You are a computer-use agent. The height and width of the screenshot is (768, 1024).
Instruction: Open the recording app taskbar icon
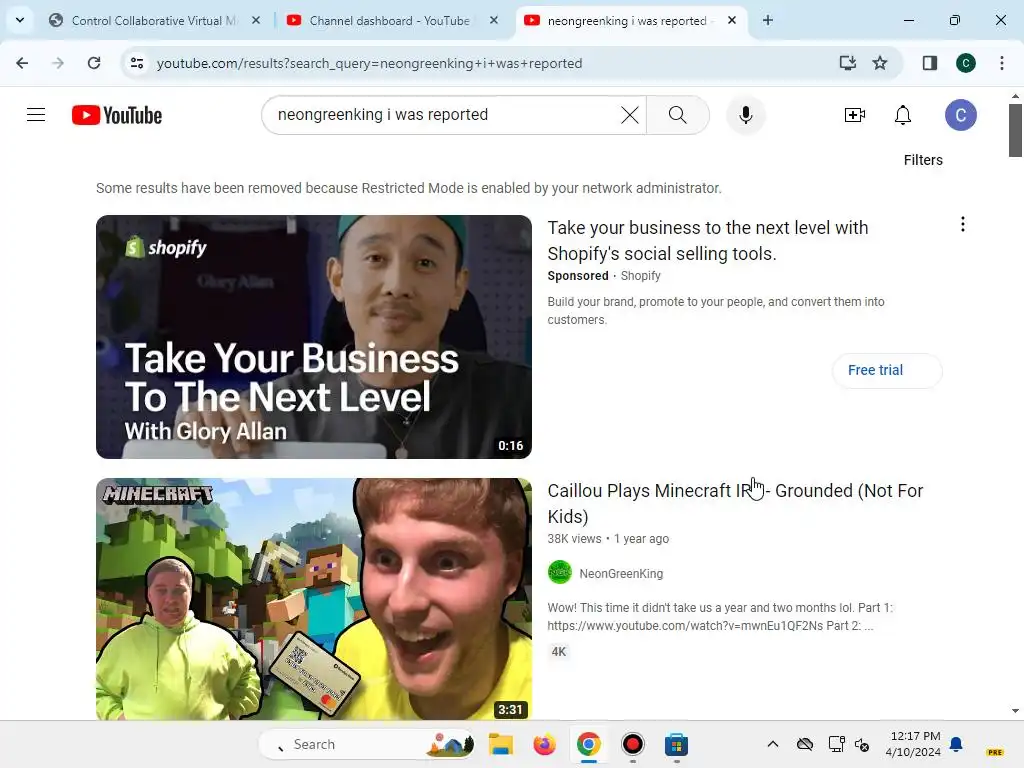coord(632,744)
